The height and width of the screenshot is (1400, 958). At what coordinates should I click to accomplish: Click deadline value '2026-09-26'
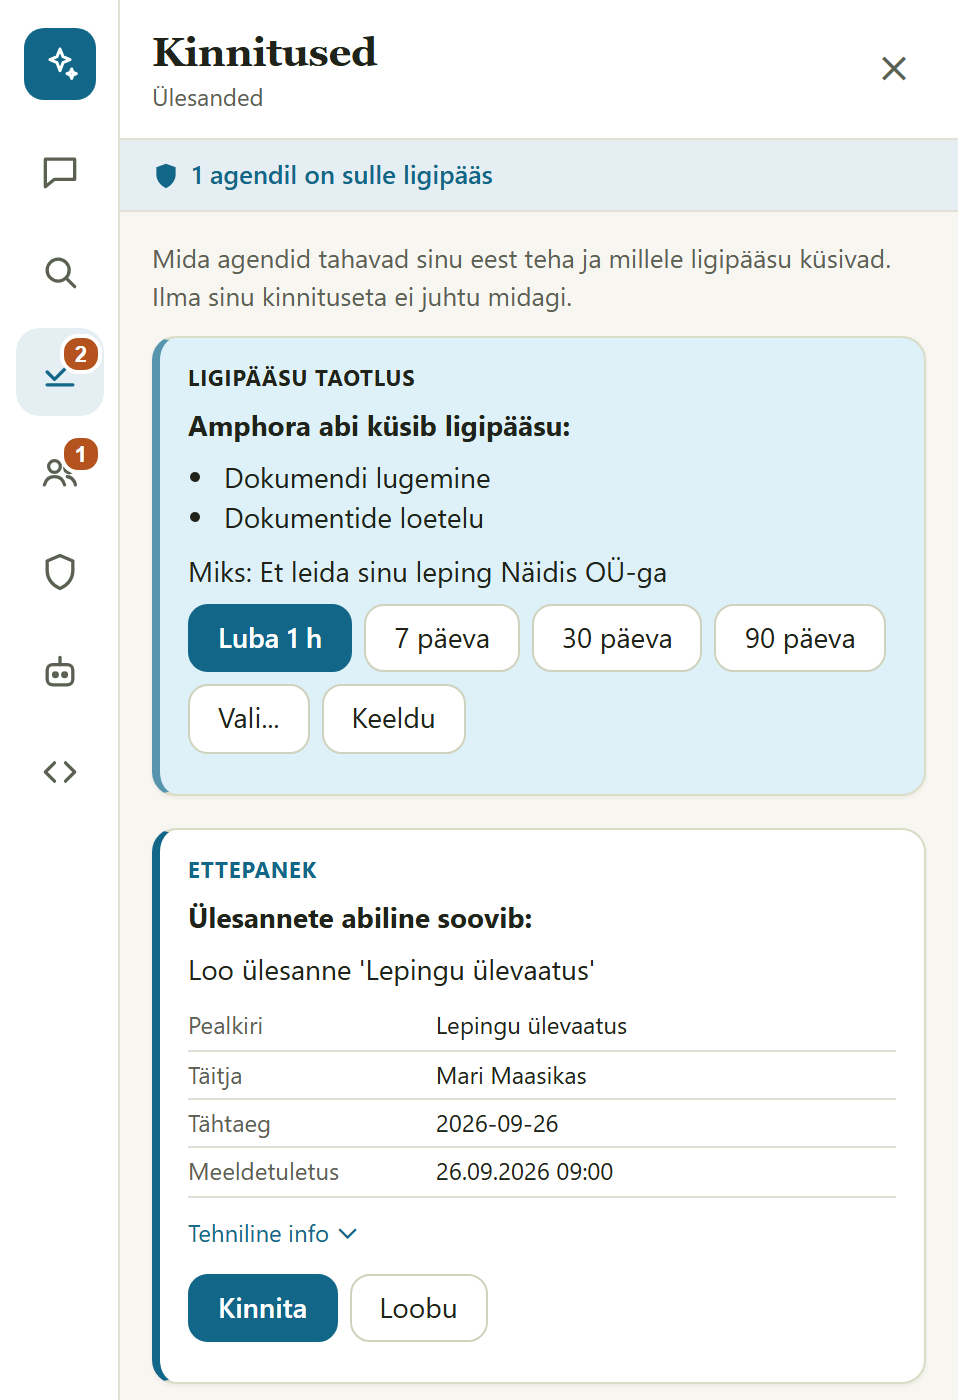click(497, 1124)
